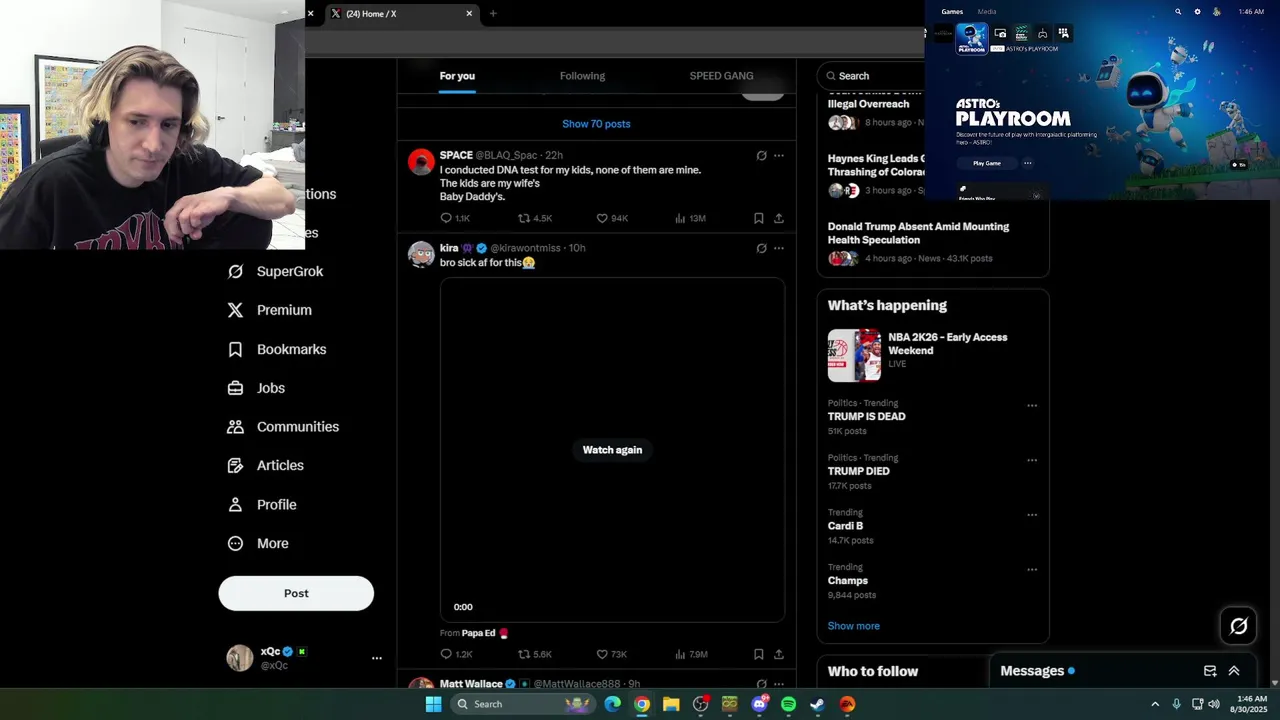Open Steam from the taskbar
Image resolution: width=1280 pixels, height=720 pixels.
coord(817,704)
